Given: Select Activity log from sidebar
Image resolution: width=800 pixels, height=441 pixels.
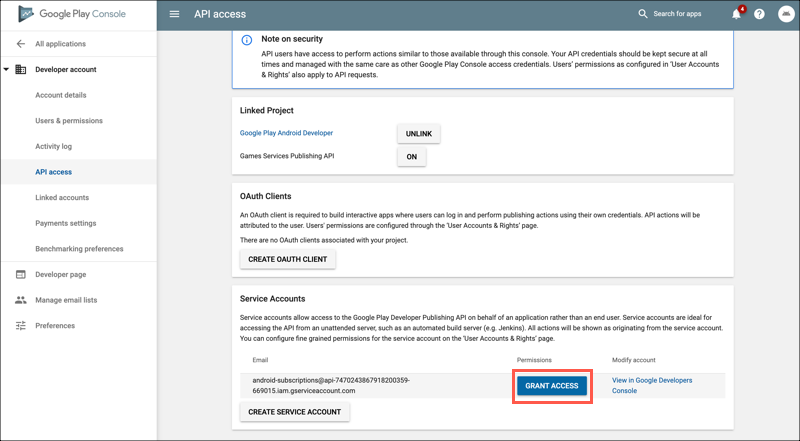Looking at the screenshot, I should point(53,147).
